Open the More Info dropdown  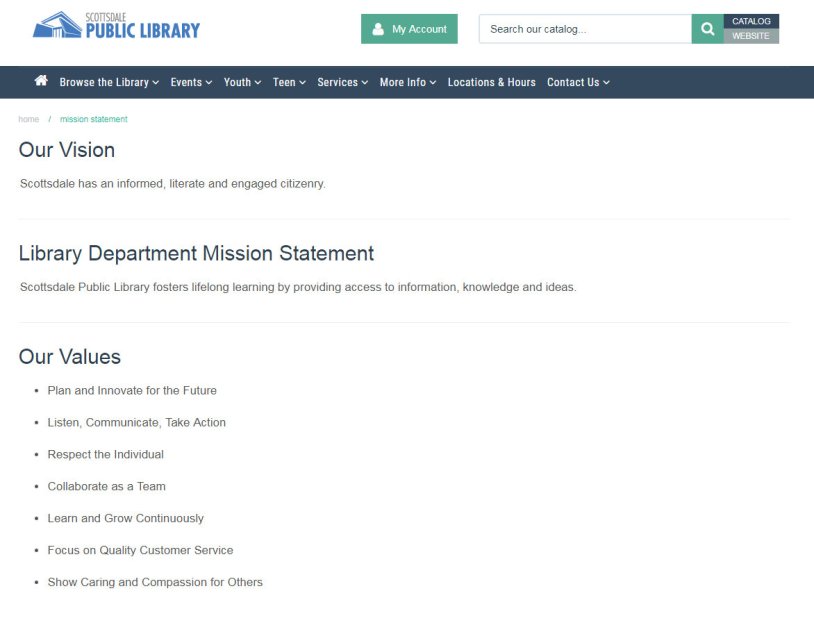(x=407, y=82)
